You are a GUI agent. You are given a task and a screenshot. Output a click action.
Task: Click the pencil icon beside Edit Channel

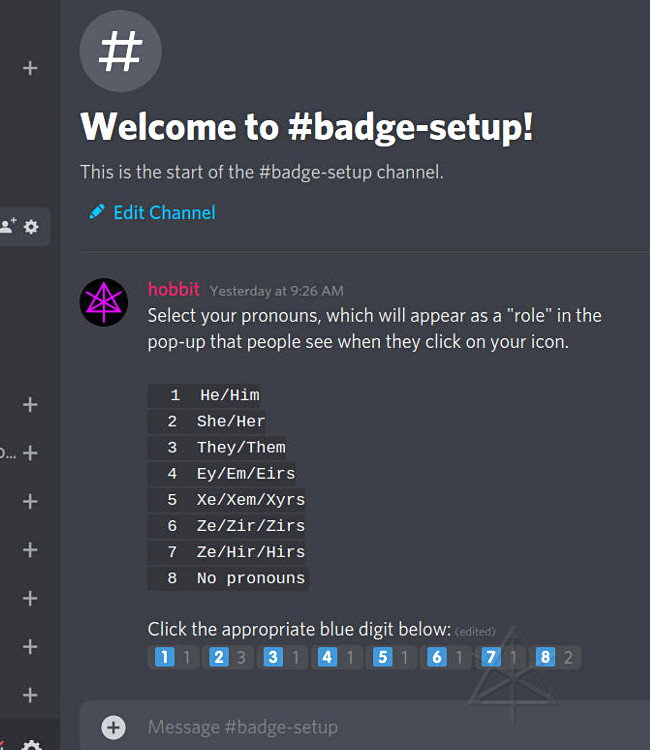97,212
